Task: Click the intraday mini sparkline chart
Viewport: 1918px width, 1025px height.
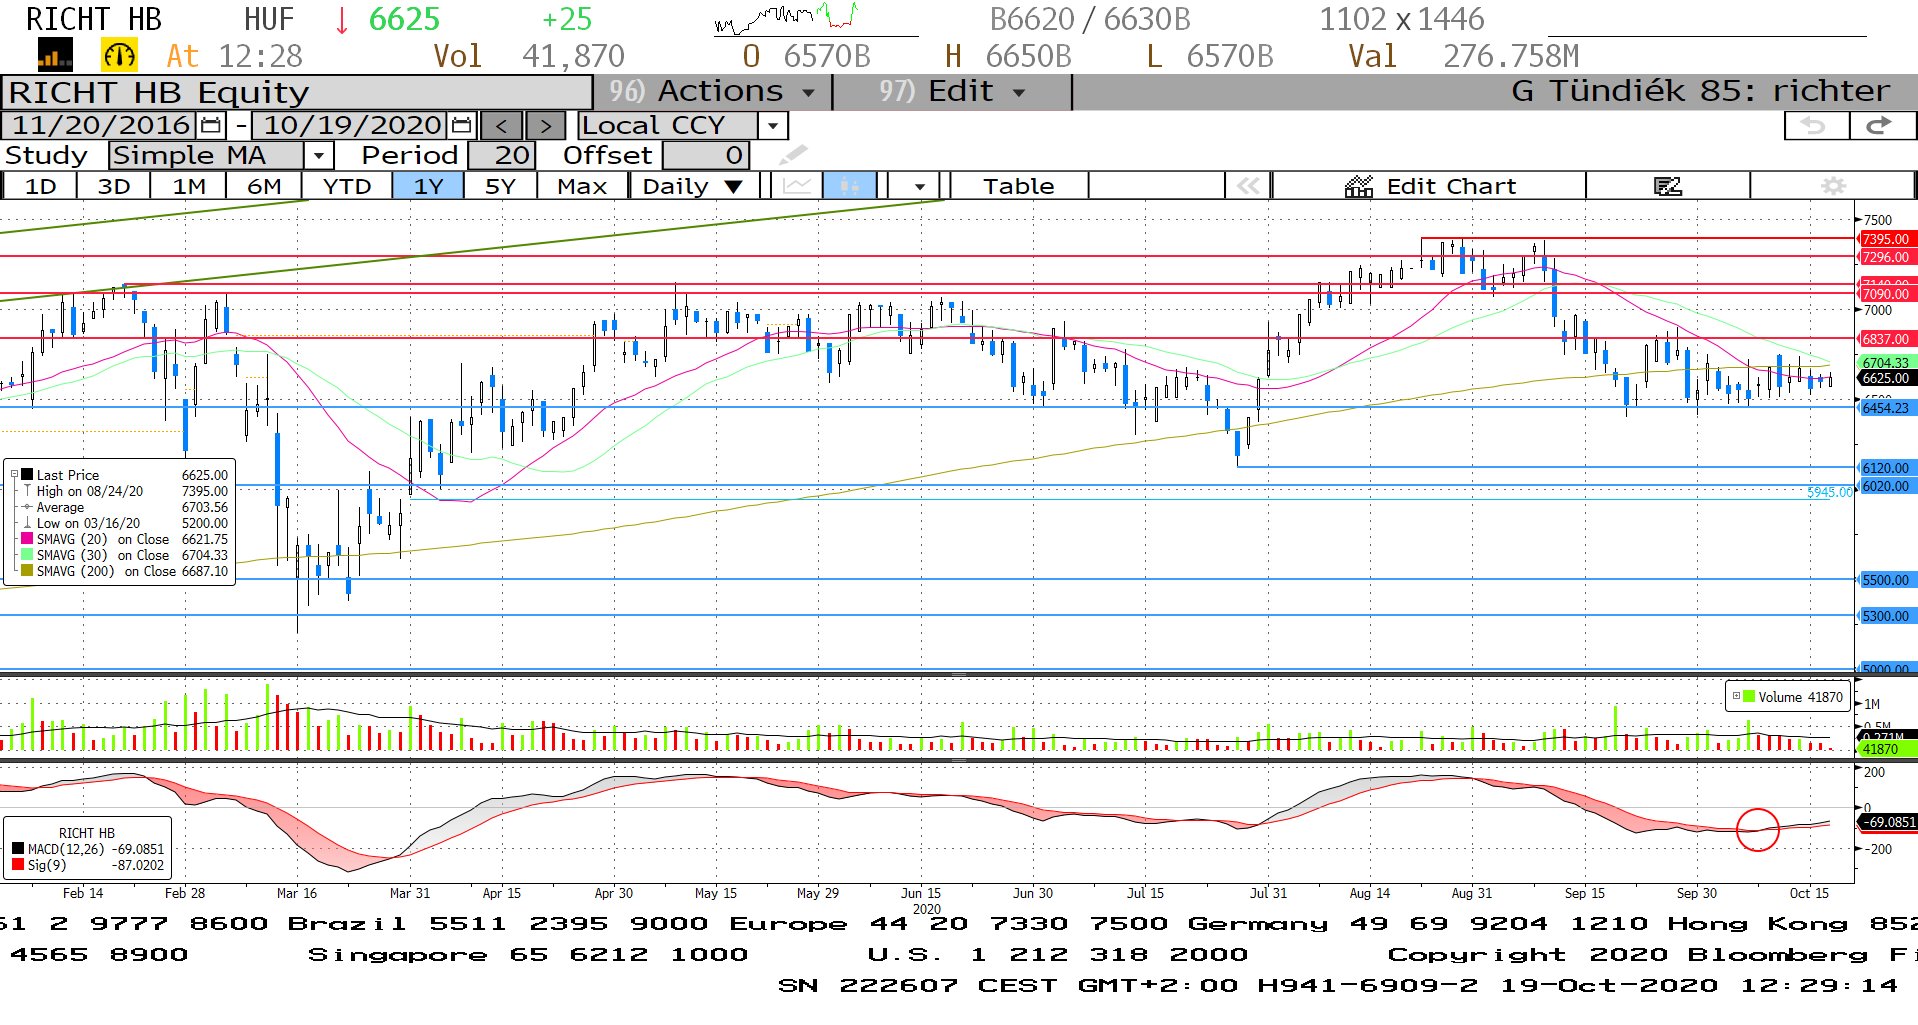Action: pyautogui.click(x=787, y=18)
